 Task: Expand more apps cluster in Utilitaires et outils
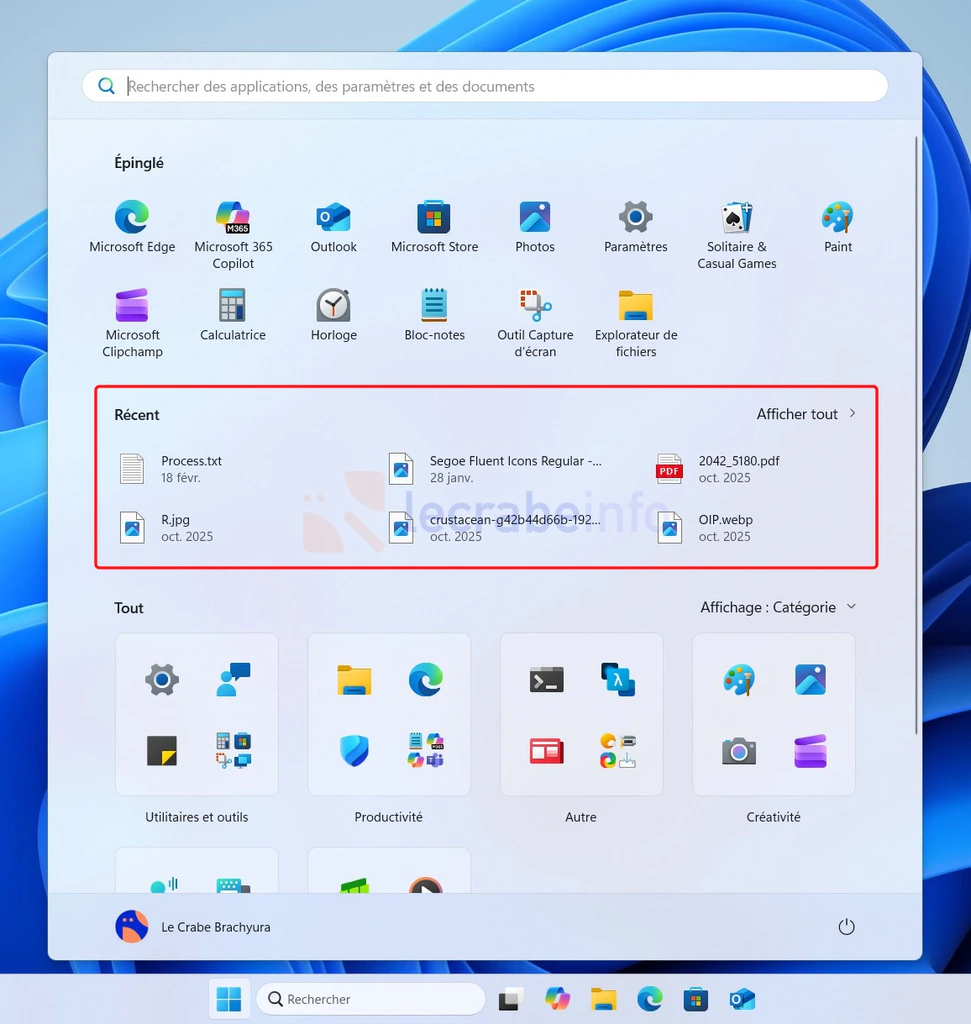pyautogui.click(x=233, y=750)
